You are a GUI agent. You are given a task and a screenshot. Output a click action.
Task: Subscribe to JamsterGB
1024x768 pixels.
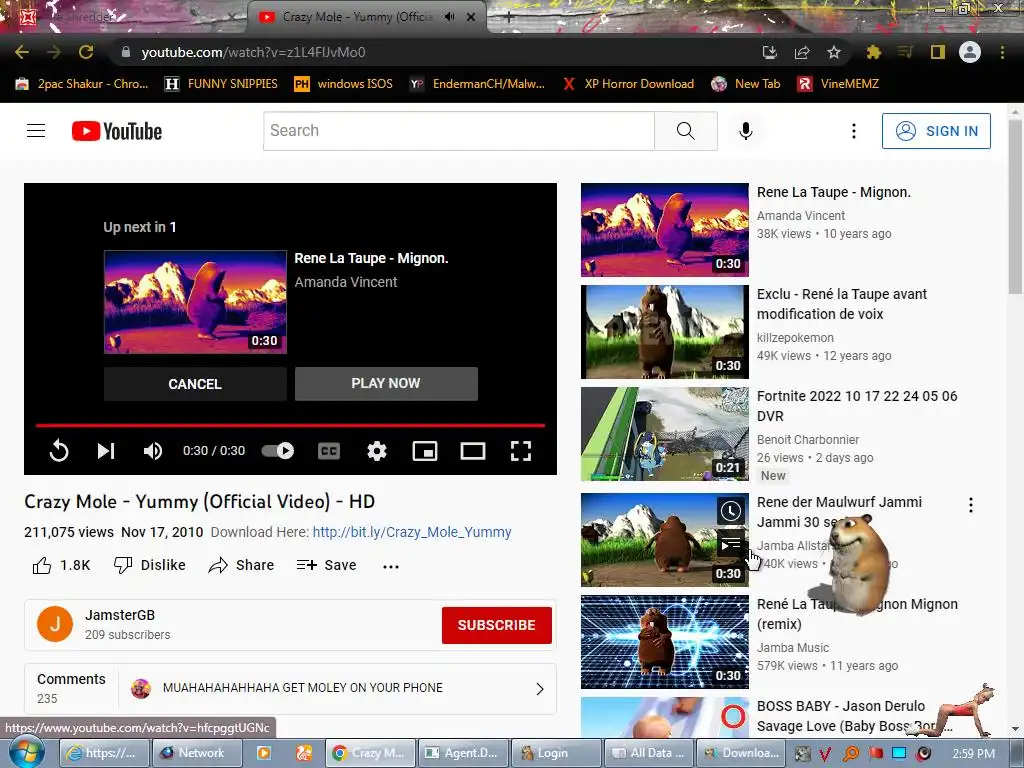tap(496, 625)
